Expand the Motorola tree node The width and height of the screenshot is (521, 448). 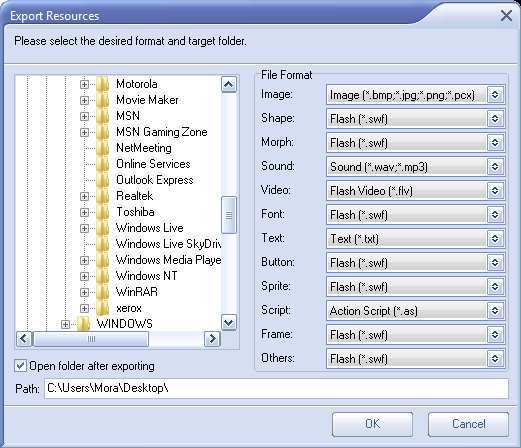coord(84,84)
